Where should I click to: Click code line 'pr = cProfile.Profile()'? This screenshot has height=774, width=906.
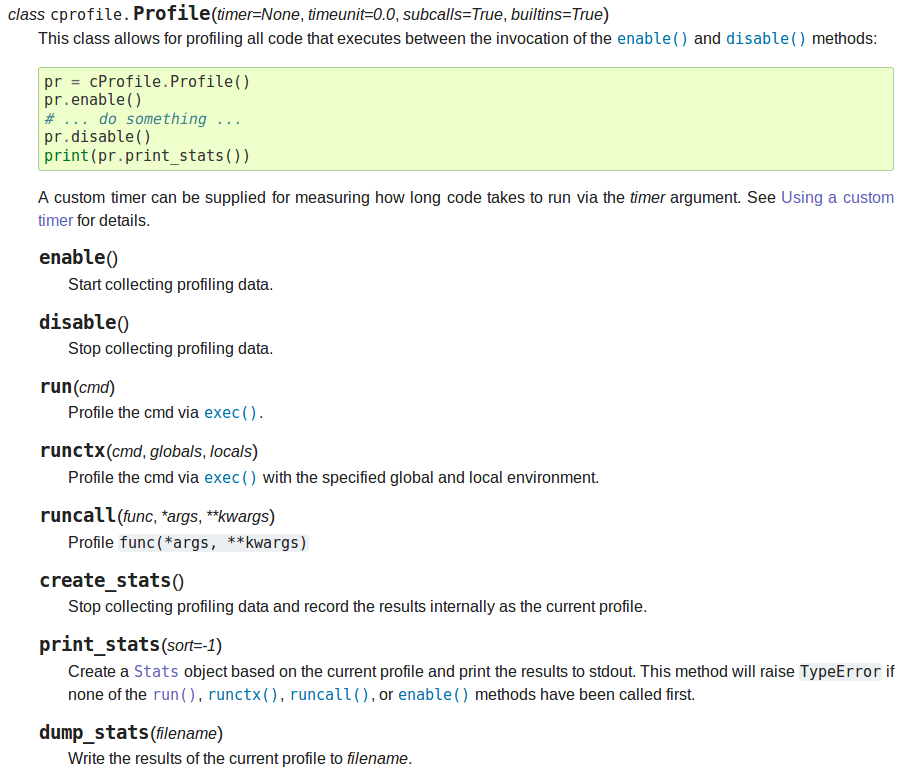(x=147, y=82)
